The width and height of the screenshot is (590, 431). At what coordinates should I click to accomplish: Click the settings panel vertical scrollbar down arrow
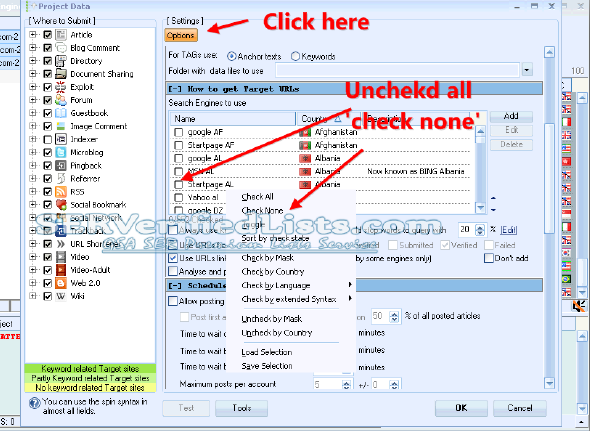549,383
